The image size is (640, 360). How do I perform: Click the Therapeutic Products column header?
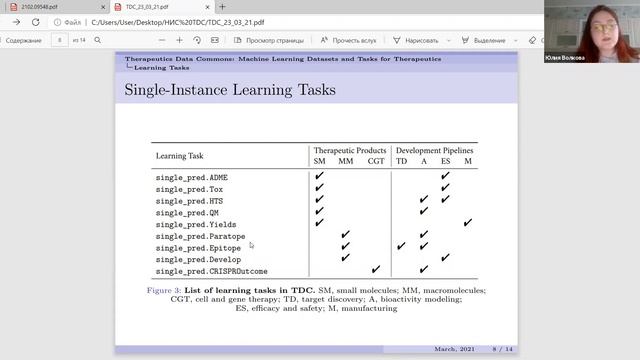click(350, 151)
